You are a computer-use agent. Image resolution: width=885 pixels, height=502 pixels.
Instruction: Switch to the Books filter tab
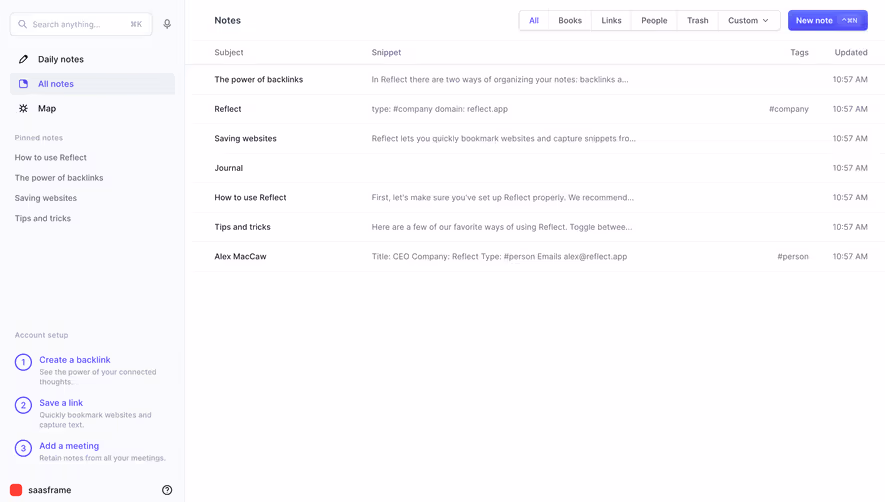tap(570, 20)
